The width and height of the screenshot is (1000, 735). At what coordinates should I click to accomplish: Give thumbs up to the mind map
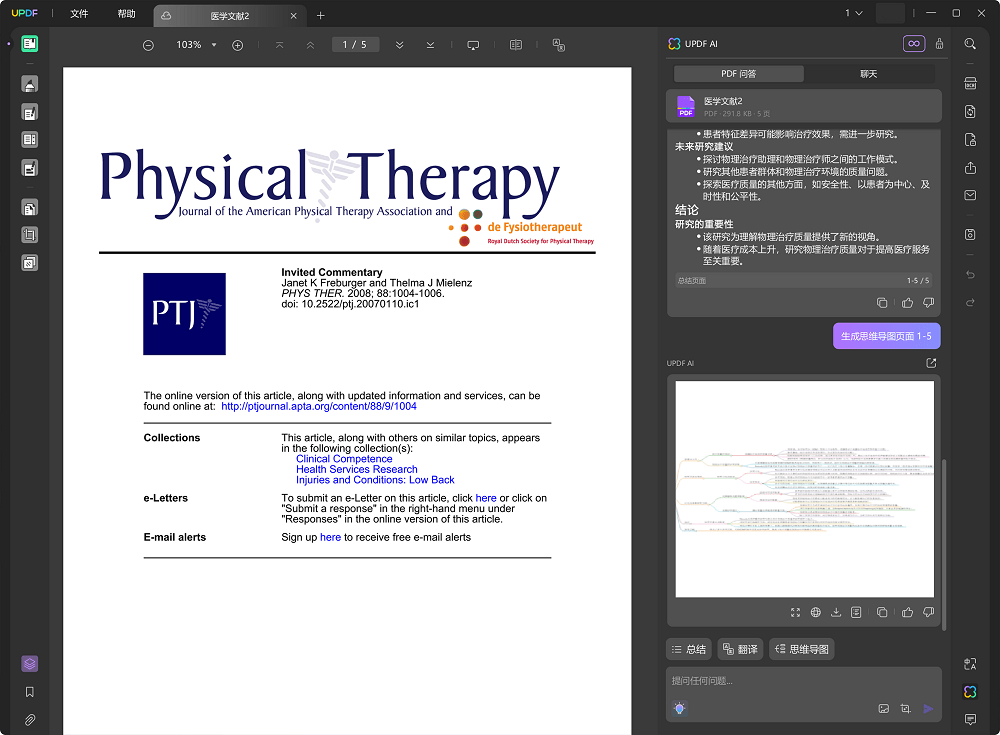click(x=908, y=612)
